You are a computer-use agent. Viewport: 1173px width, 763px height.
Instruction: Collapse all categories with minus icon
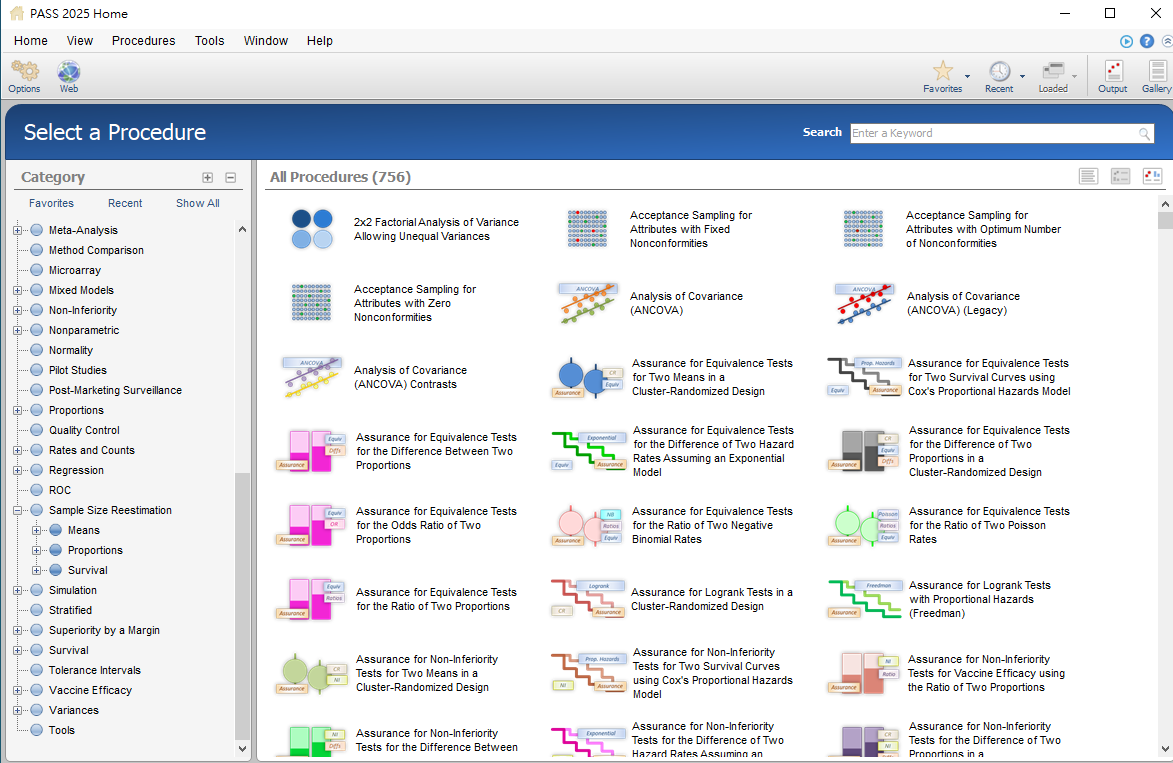coord(230,177)
